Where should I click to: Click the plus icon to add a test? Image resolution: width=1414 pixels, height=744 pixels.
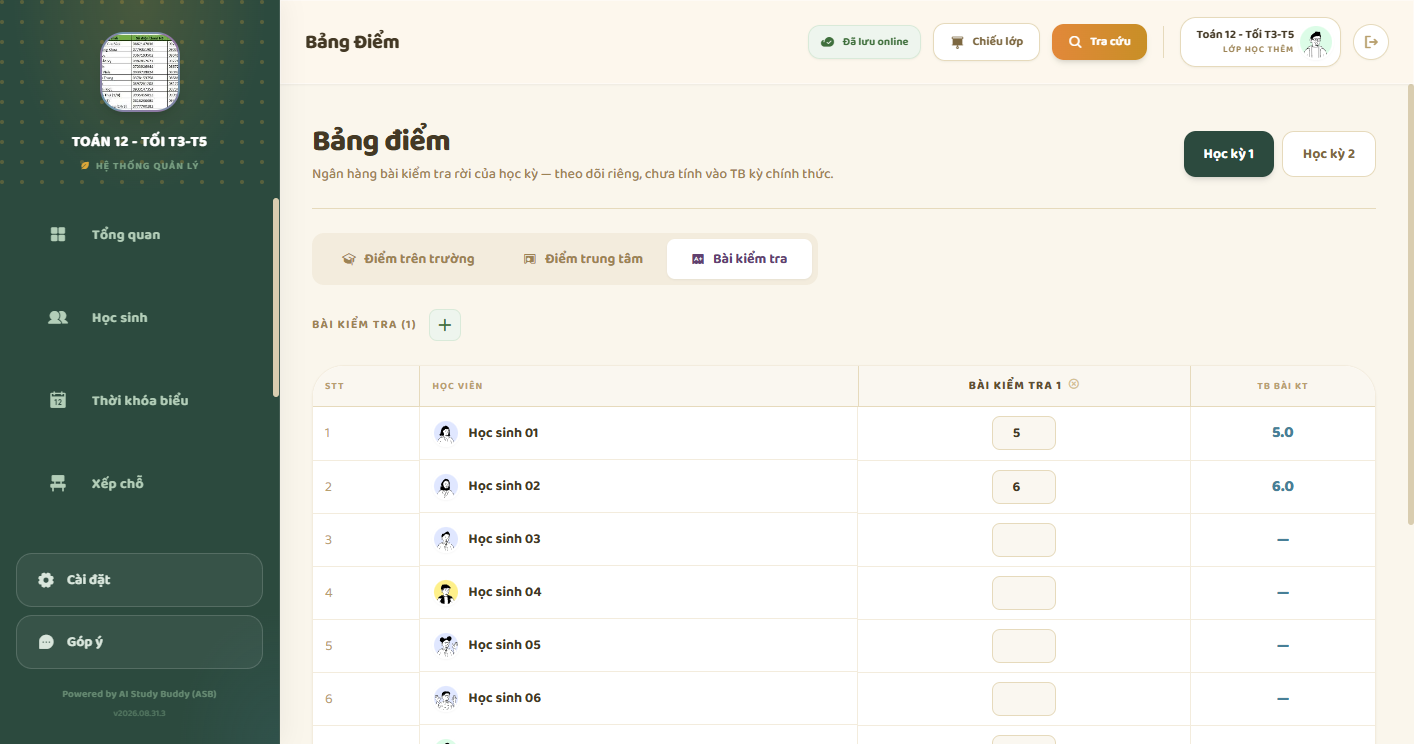pyautogui.click(x=445, y=325)
